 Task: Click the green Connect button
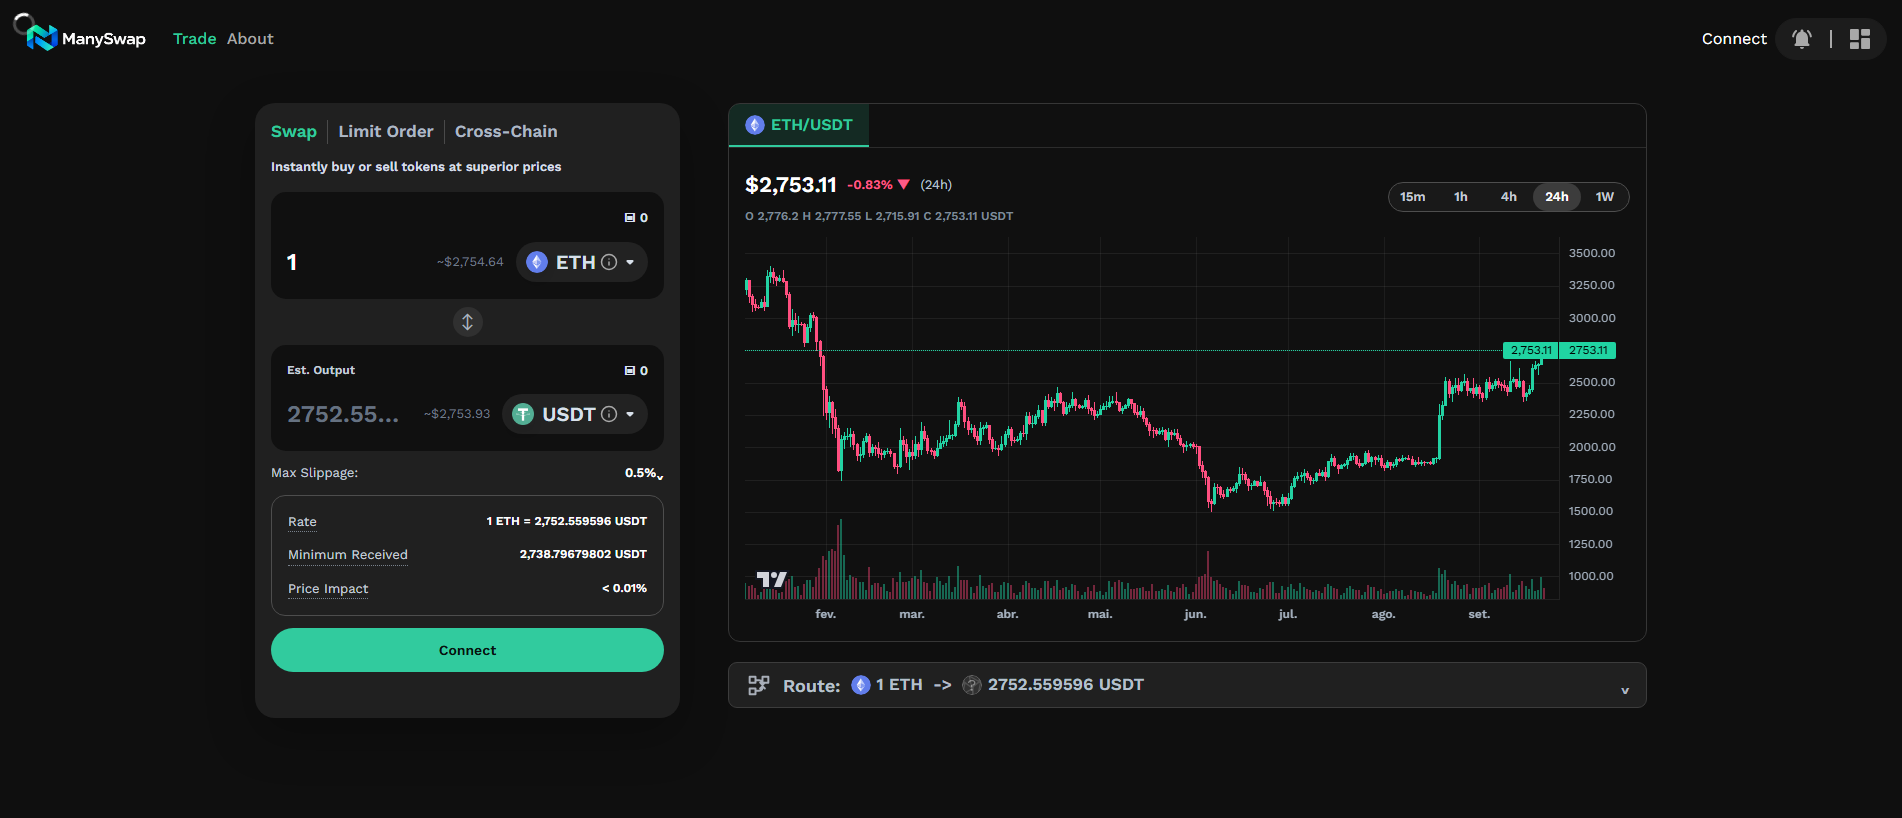coord(467,650)
